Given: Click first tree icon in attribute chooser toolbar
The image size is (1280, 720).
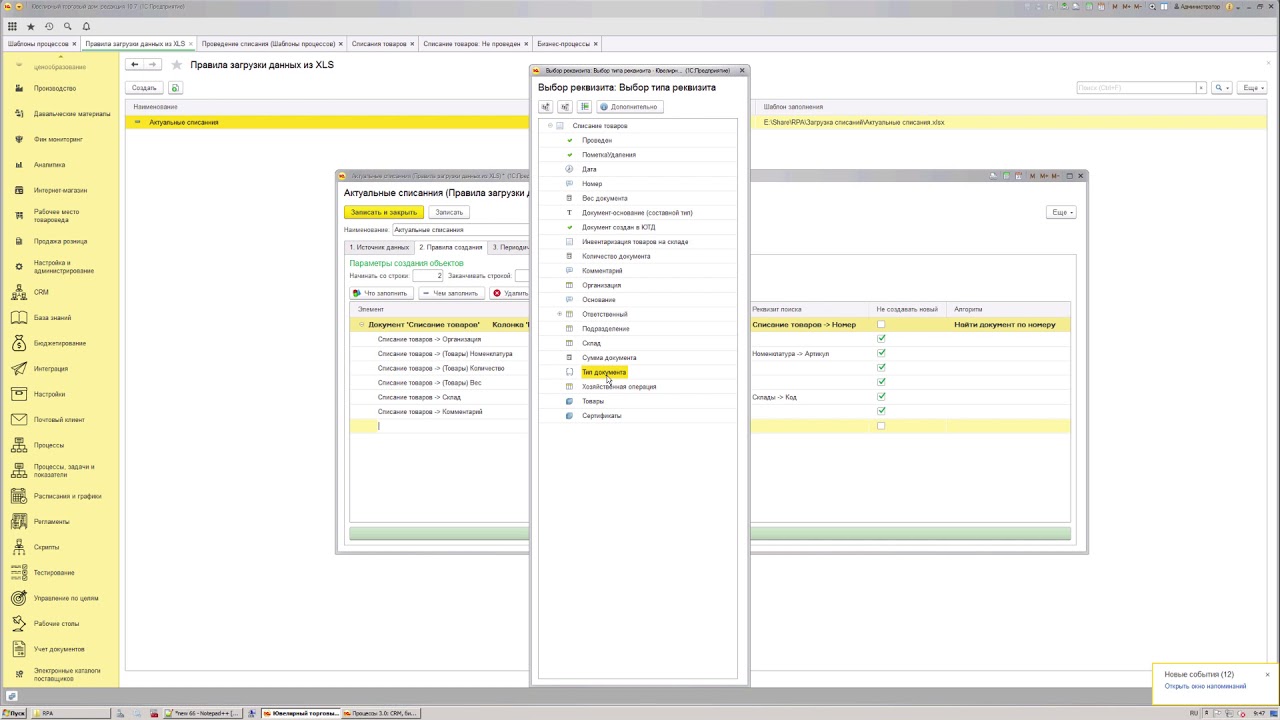Looking at the screenshot, I should click(x=546, y=106).
